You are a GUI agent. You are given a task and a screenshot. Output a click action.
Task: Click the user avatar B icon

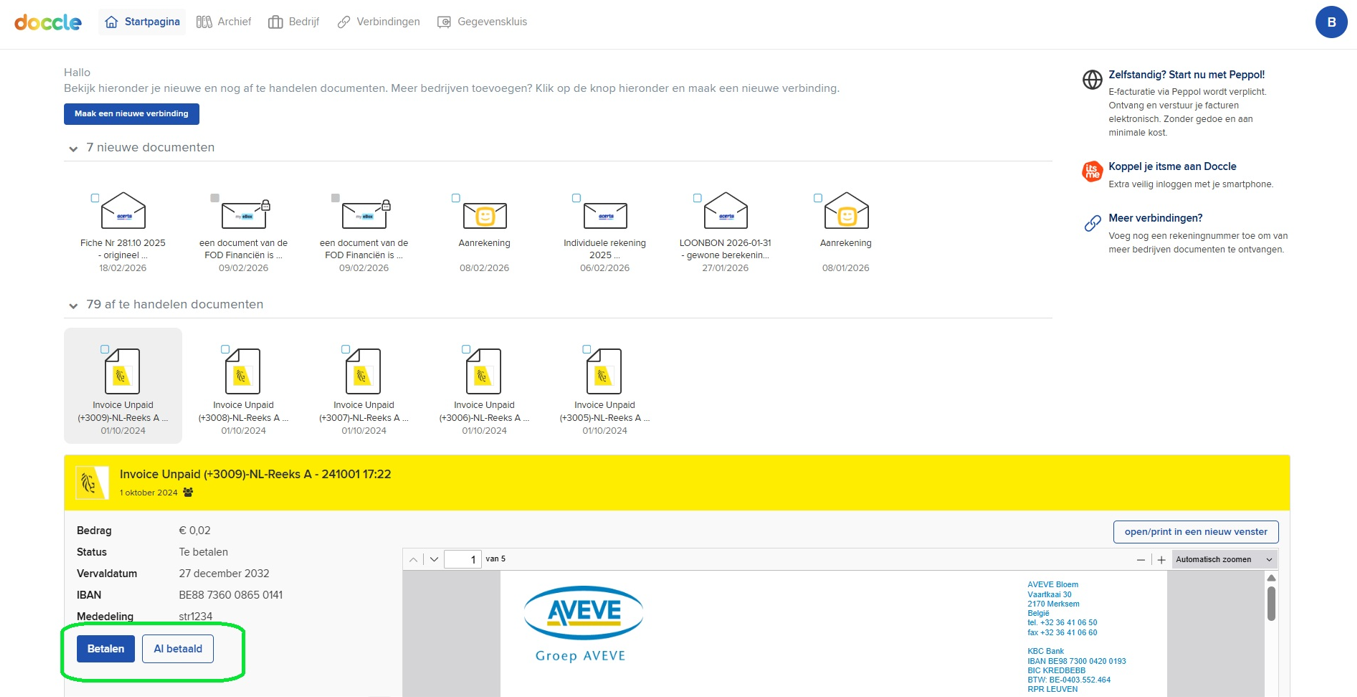1330,22
